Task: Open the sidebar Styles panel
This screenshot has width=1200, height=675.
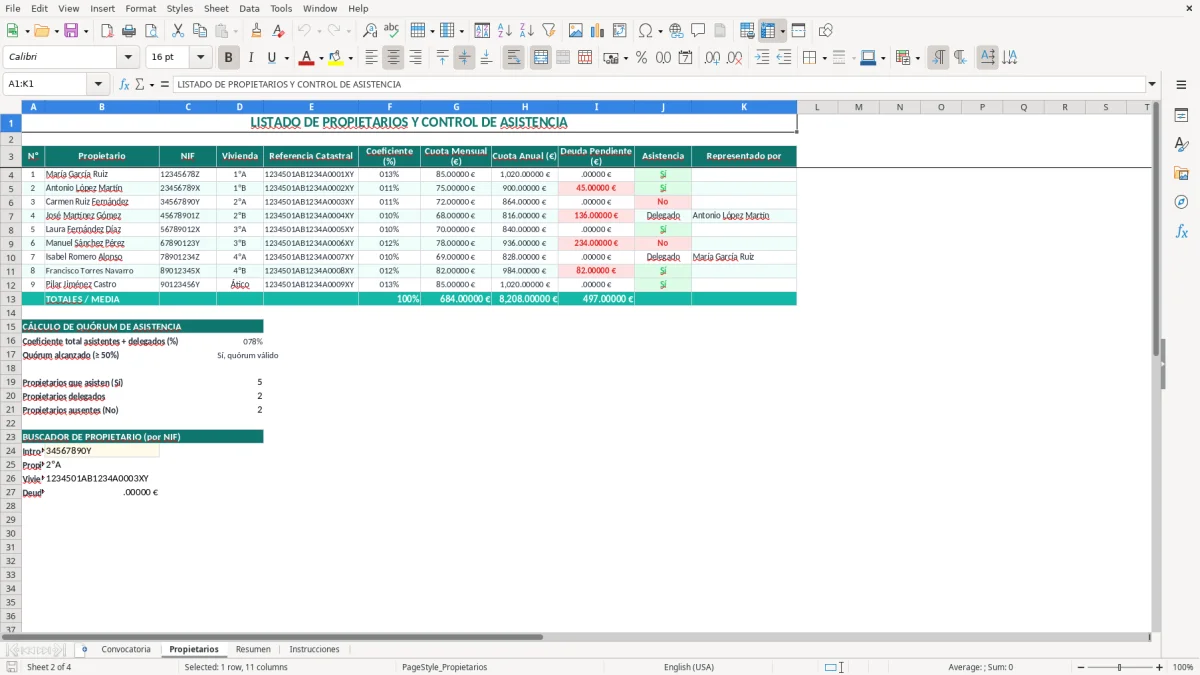Action: [1181, 145]
